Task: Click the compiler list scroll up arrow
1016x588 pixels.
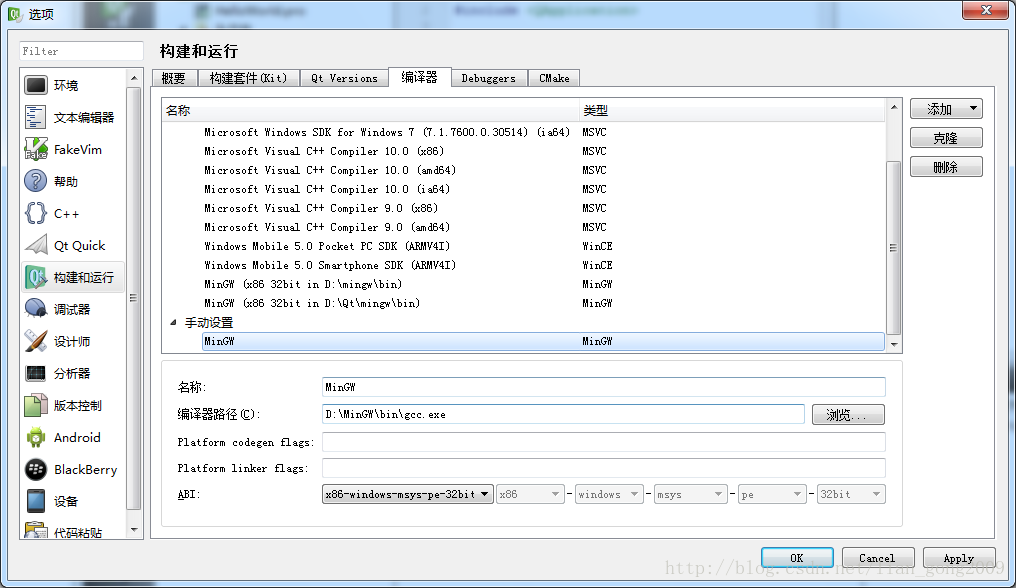Action: (894, 106)
